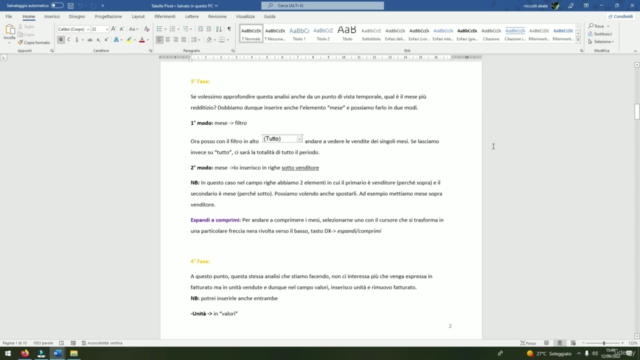Open the borders dropdown arrow
This screenshot has width=640, height=360.
227,40
